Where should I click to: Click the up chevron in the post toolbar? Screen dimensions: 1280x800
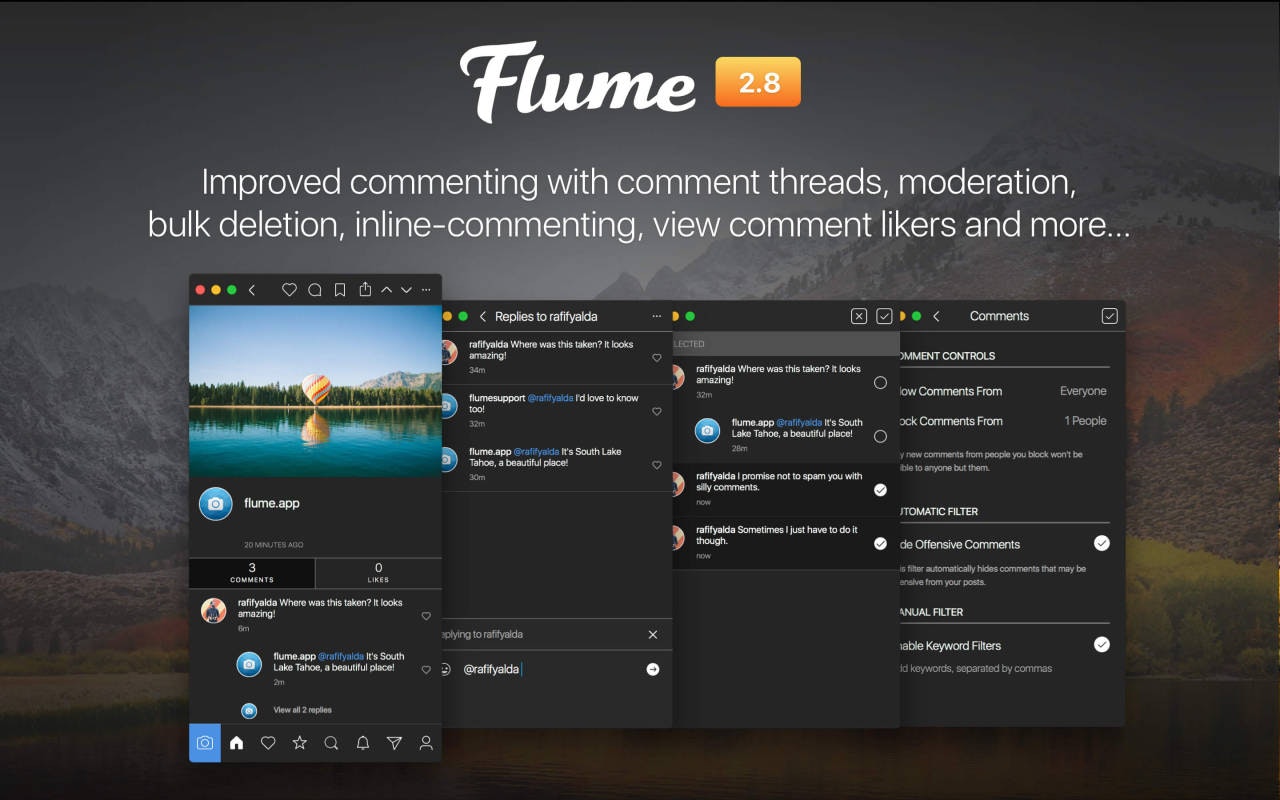coord(386,289)
